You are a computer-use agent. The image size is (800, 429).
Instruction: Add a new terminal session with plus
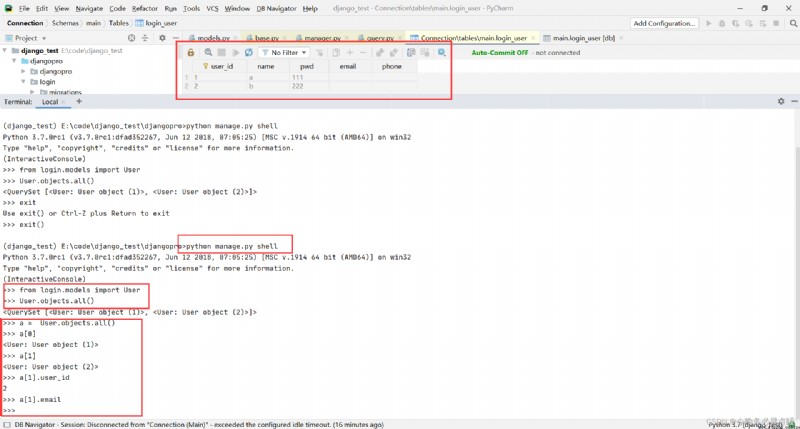pos(79,102)
